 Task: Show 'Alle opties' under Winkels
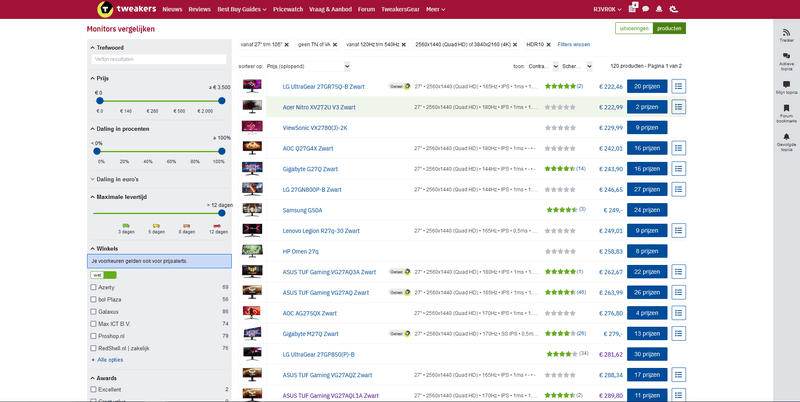coord(110,360)
